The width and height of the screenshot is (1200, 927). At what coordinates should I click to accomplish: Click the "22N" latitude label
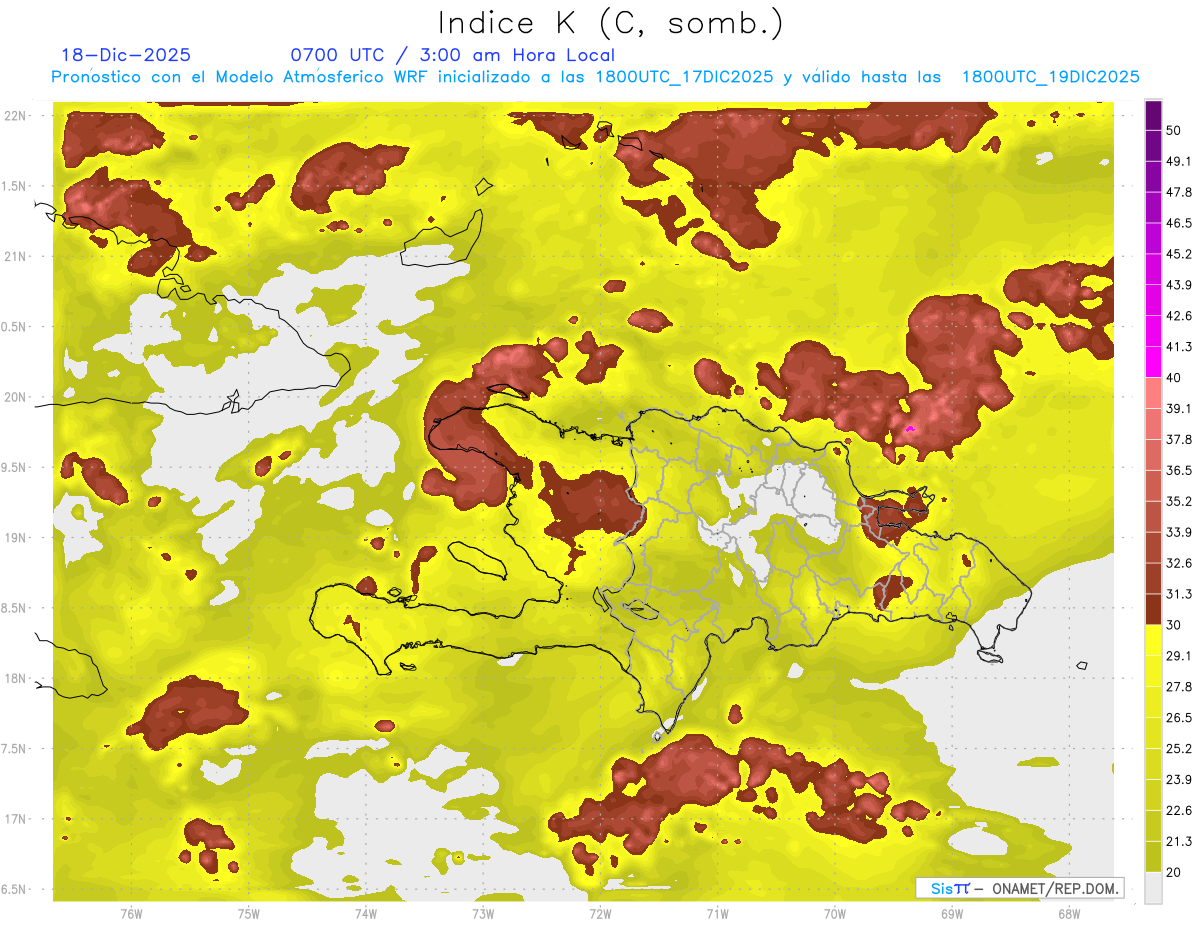(x=15, y=115)
